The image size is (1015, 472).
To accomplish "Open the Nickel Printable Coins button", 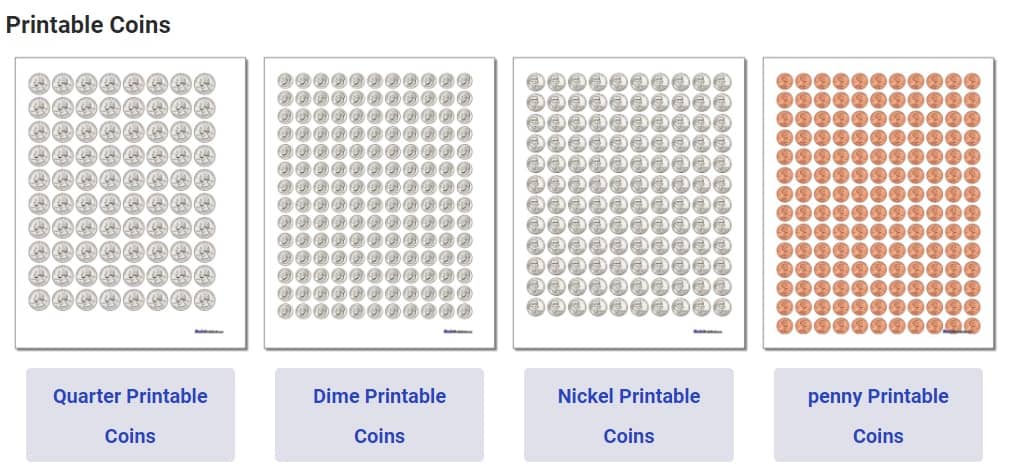I will pyautogui.click(x=629, y=415).
